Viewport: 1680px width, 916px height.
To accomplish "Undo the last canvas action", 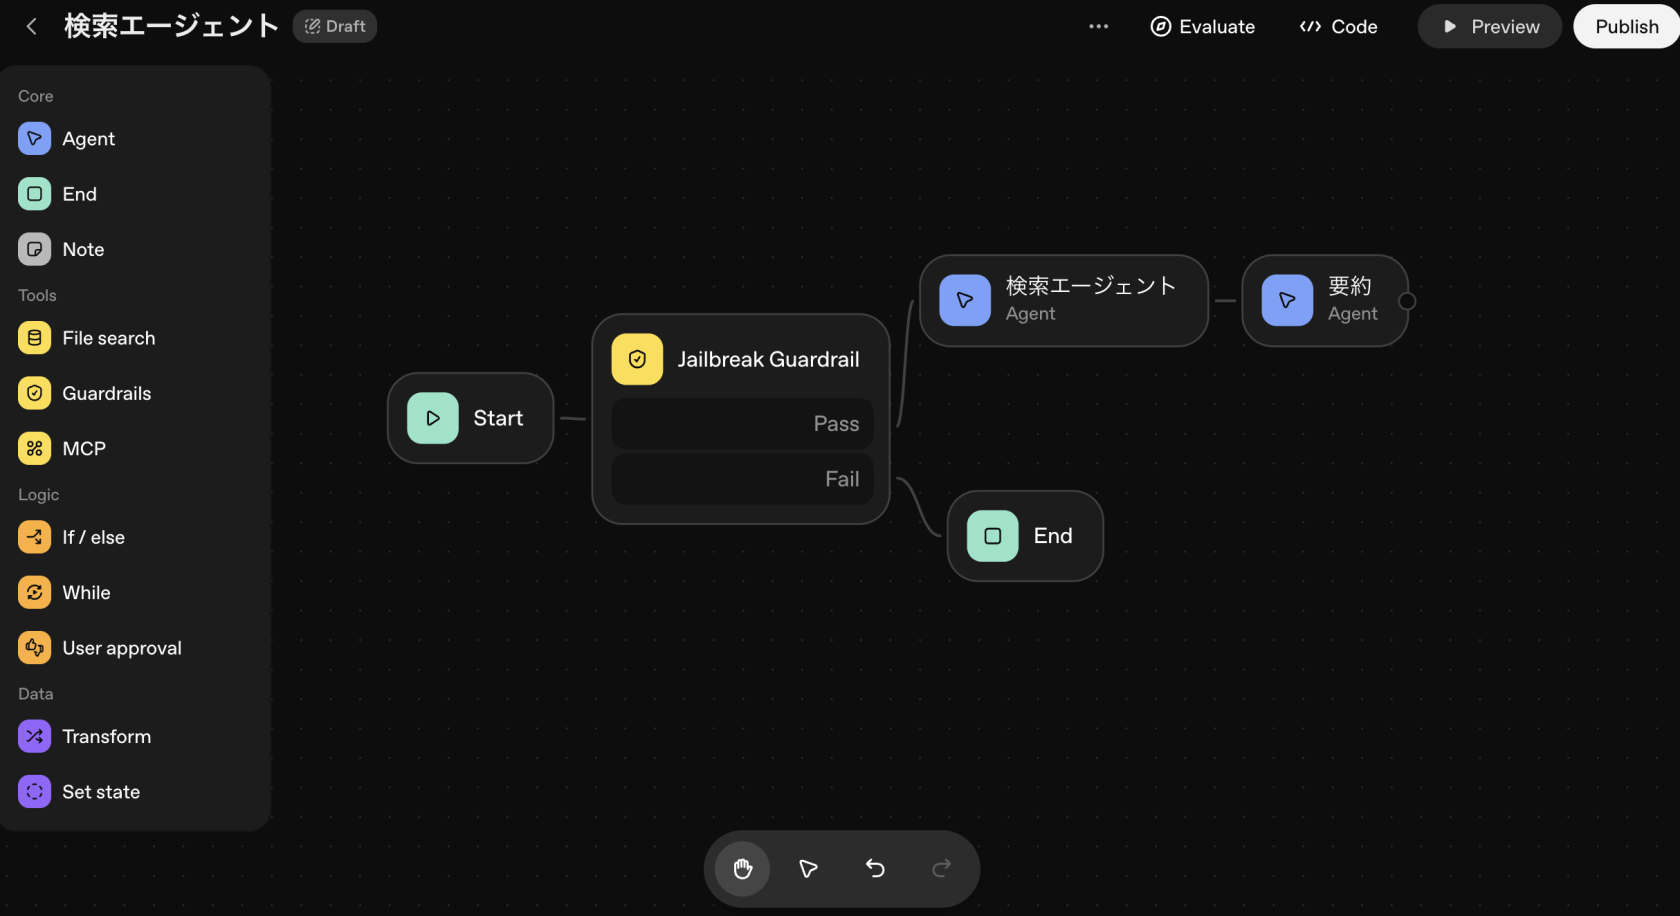I will click(875, 869).
